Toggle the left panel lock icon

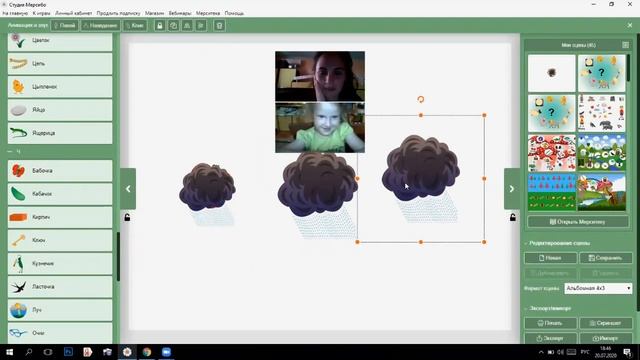127,218
